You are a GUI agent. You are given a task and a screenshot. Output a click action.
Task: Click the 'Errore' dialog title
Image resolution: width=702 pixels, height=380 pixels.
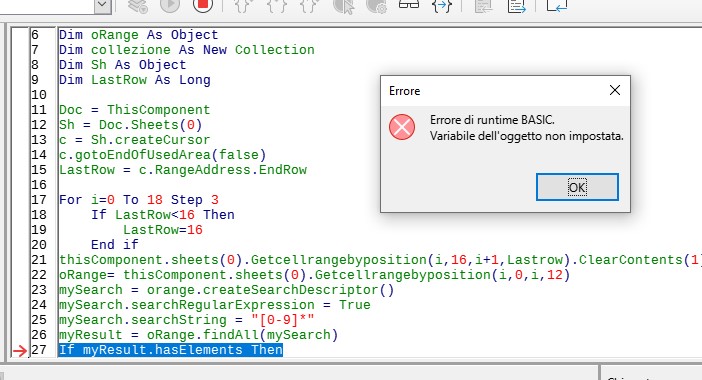click(404, 91)
